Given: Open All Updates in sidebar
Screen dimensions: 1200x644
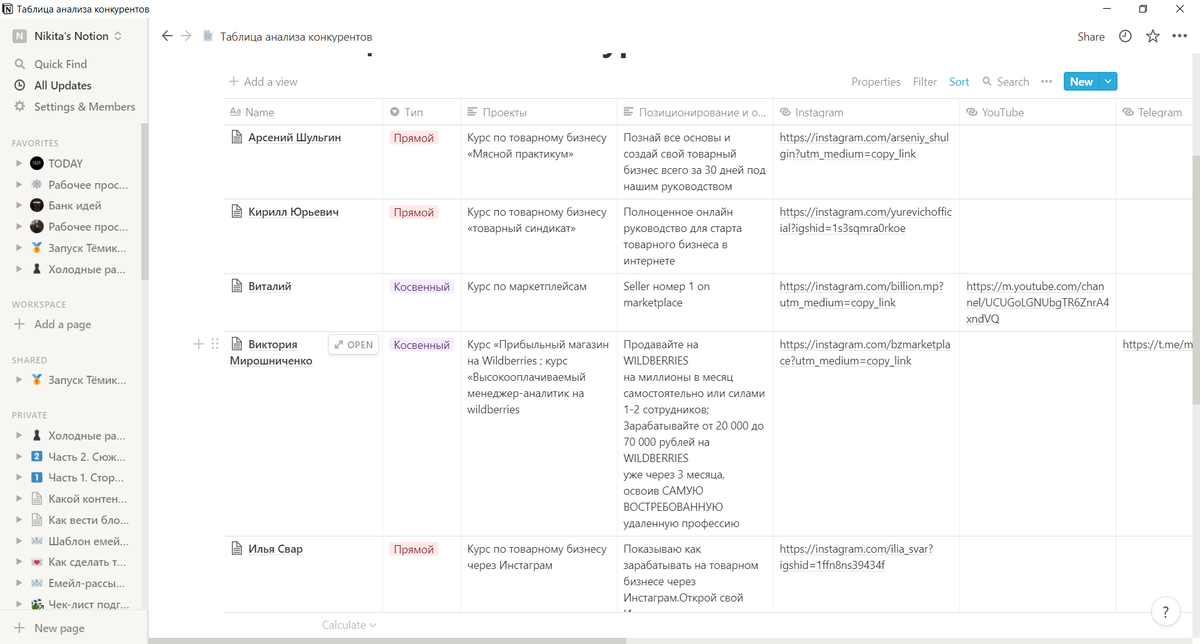Looking at the screenshot, I should pyautogui.click(x=62, y=86).
